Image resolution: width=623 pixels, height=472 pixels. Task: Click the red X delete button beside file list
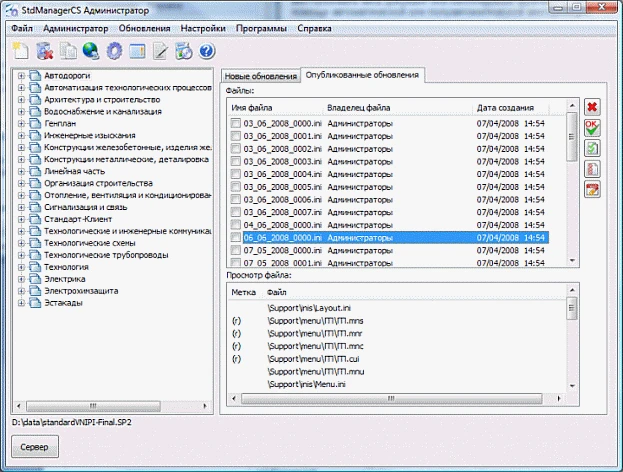click(592, 106)
